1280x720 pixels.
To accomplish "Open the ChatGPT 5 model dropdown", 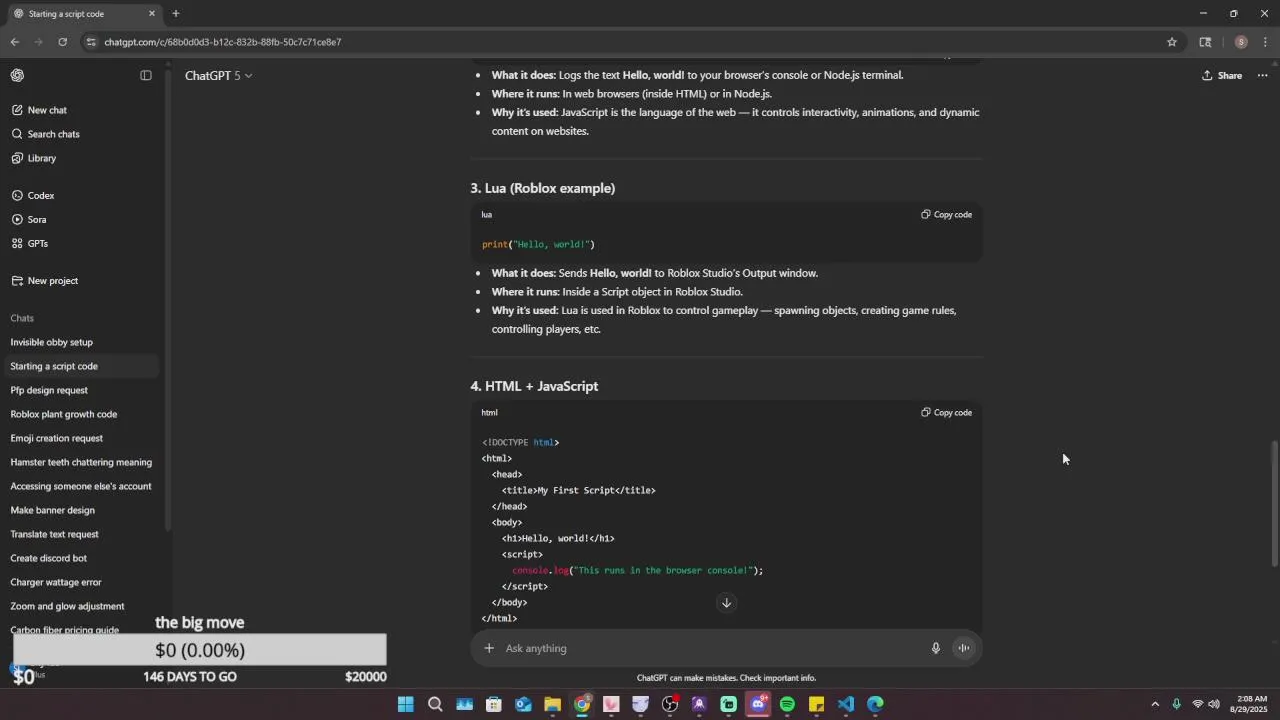I will pyautogui.click(x=218, y=76).
